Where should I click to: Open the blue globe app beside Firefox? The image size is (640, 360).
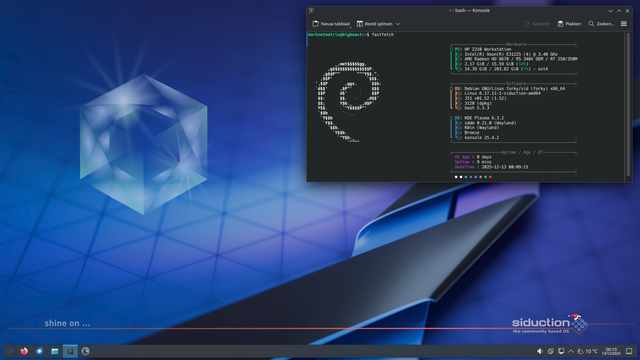click(39, 351)
